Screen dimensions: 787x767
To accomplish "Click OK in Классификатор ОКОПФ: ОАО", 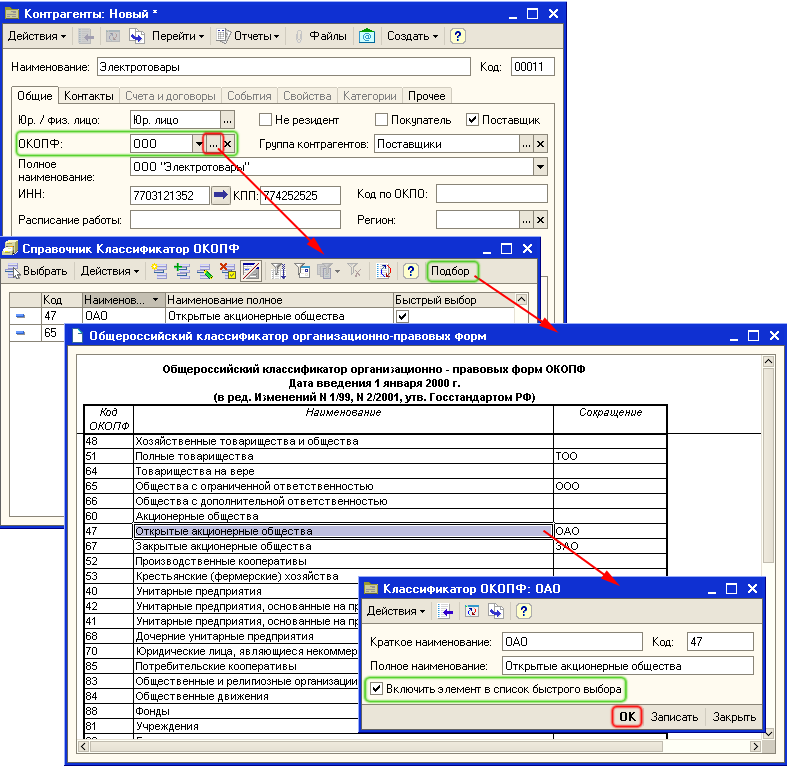I will pos(627,716).
